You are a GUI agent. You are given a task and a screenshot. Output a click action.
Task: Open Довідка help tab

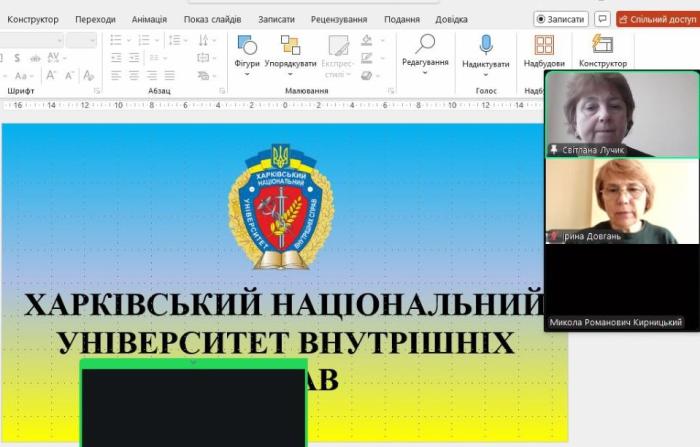tap(451, 20)
